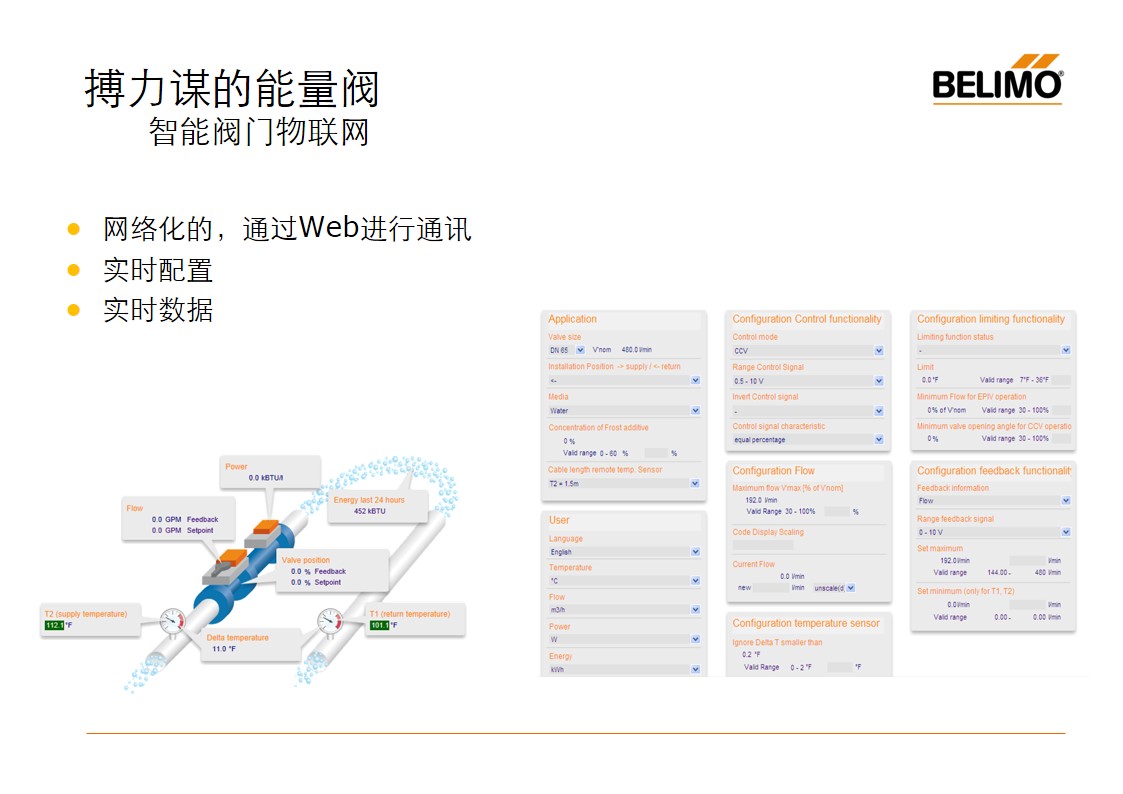Click the Set maximum l/min input field
The height and width of the screenshot is (794, 1123).
[x=1028, y=561]
